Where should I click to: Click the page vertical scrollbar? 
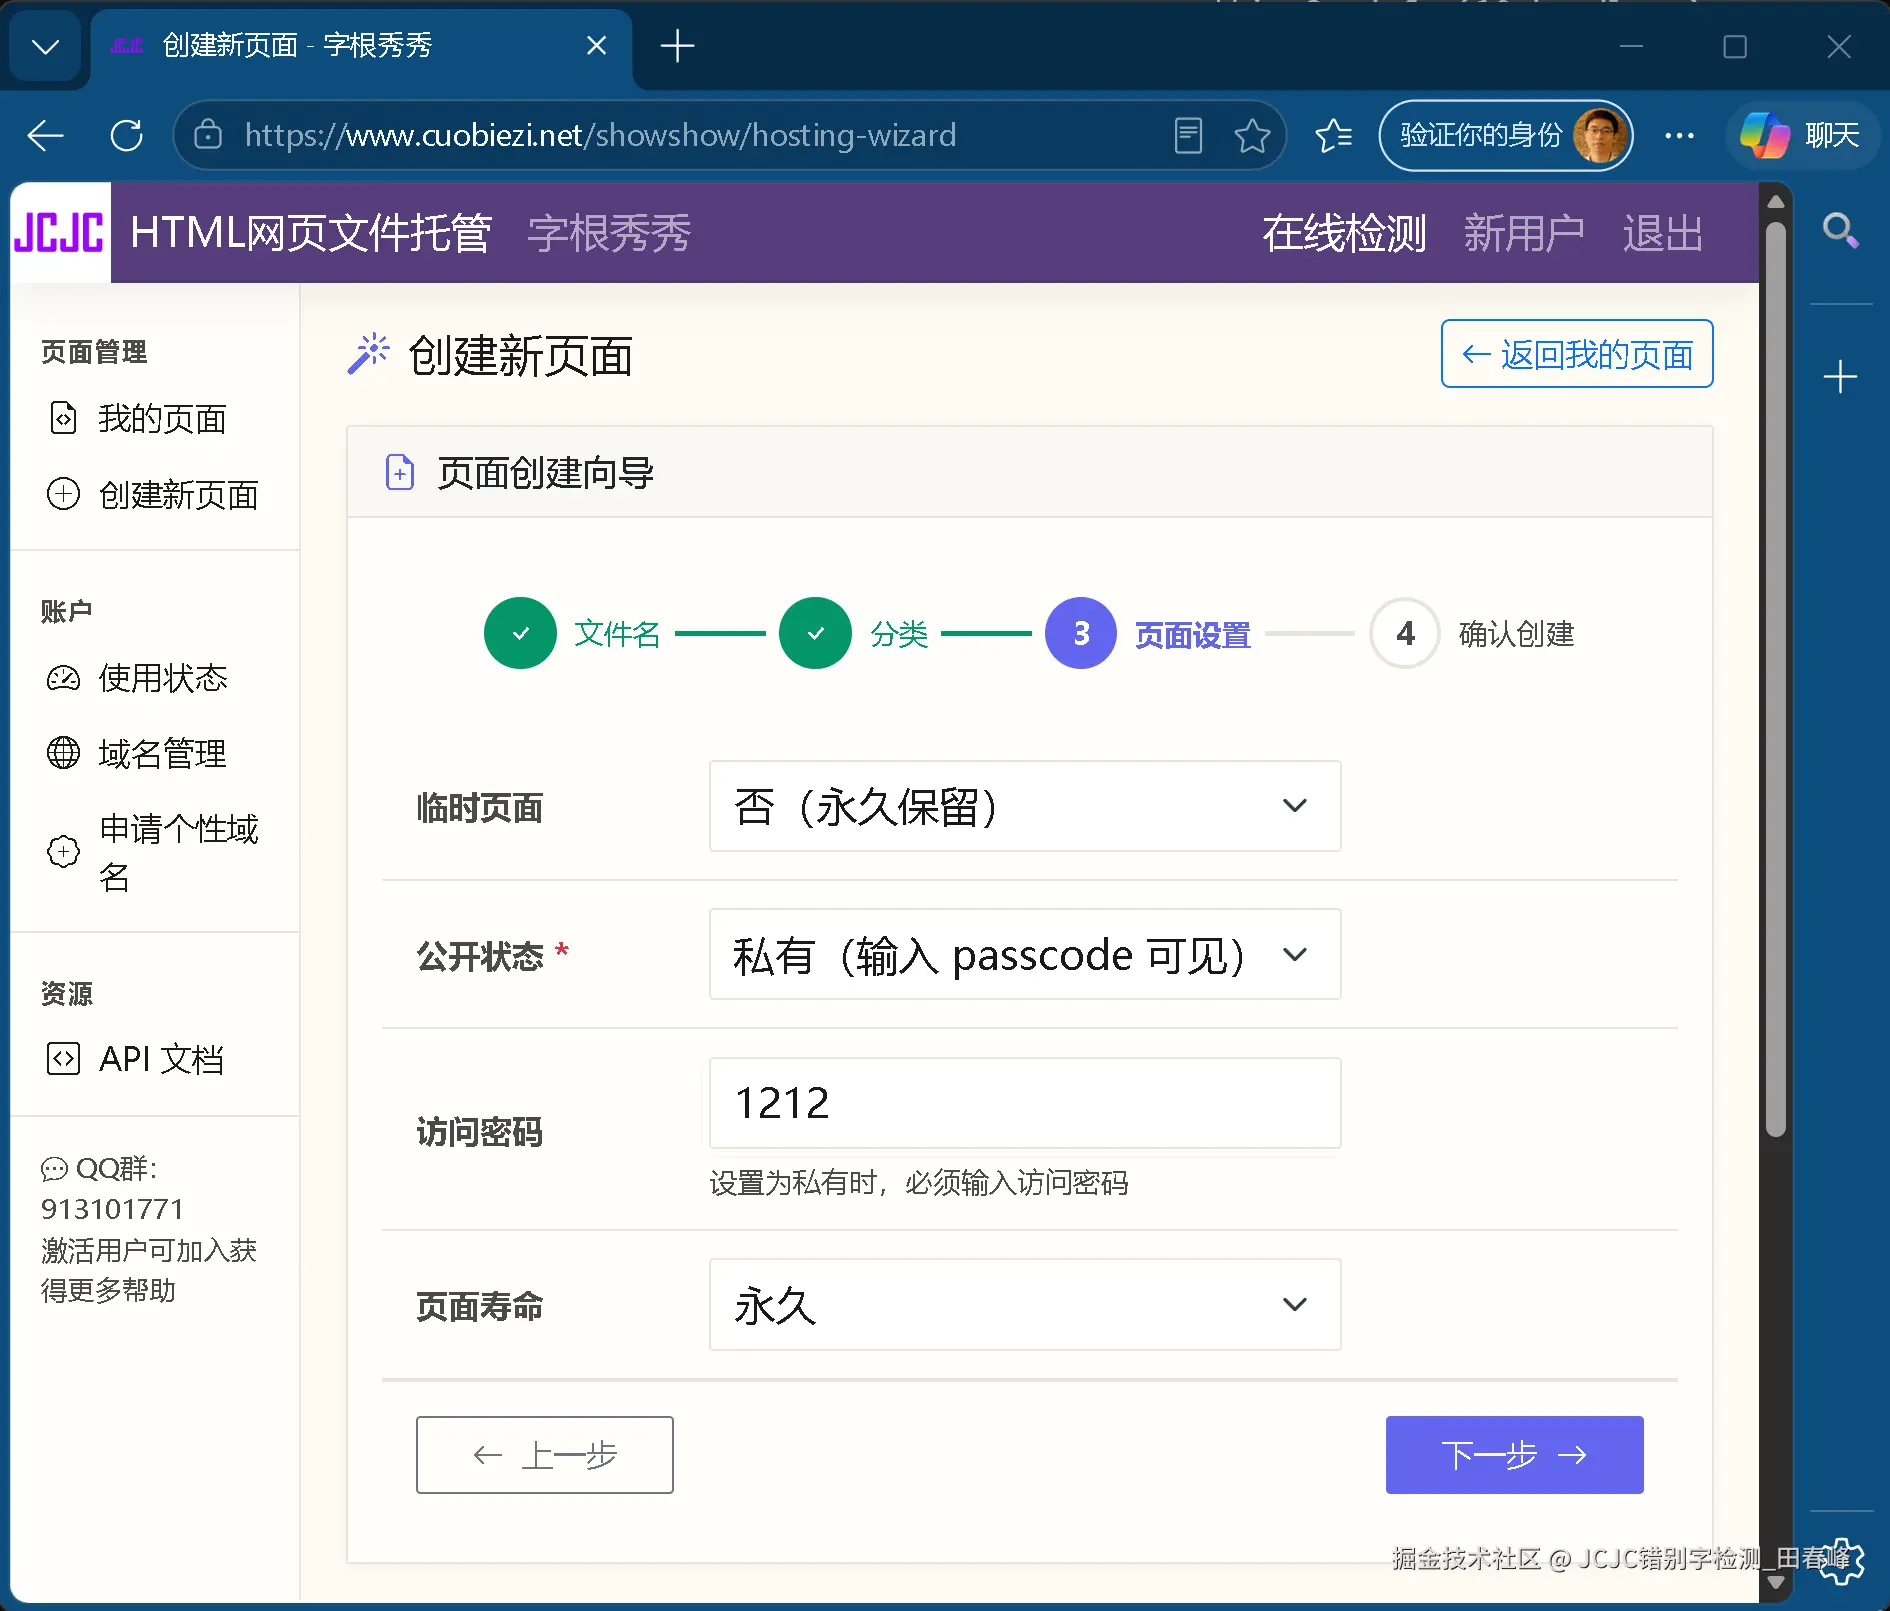pos(1776,680)
